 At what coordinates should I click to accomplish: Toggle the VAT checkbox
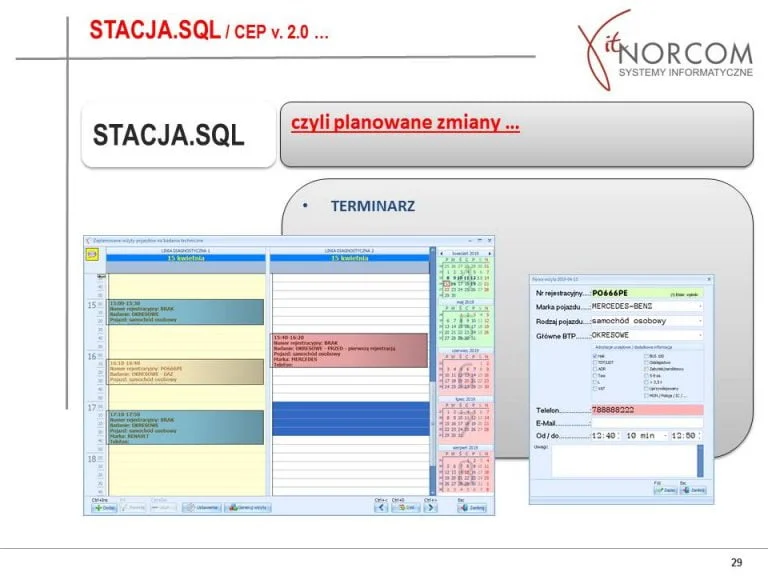tap(595, 388)
